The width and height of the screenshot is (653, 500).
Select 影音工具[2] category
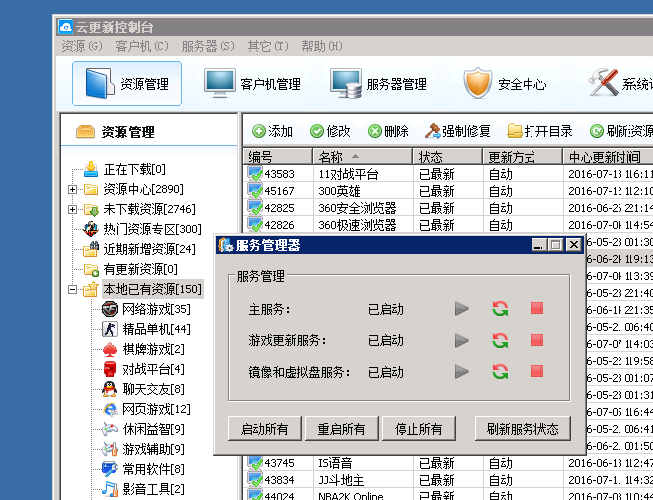tap(153, 489)
